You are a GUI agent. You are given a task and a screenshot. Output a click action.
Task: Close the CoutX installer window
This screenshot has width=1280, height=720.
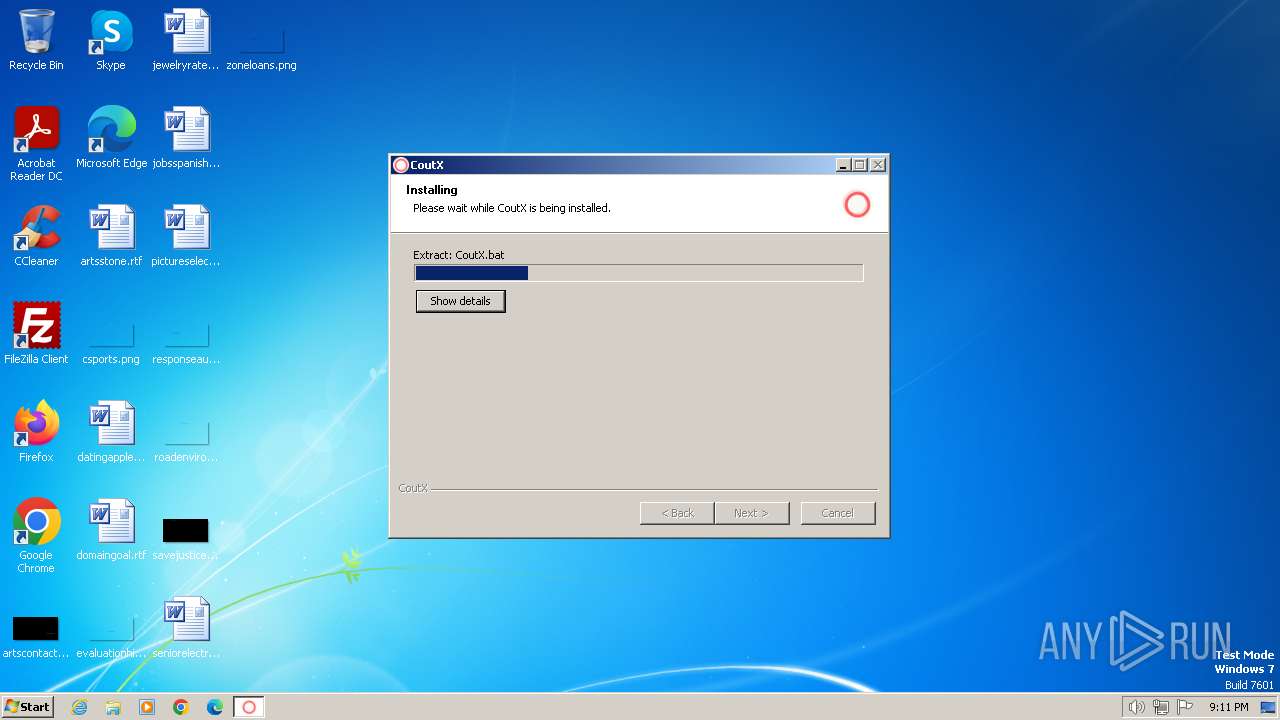[878, 165]
